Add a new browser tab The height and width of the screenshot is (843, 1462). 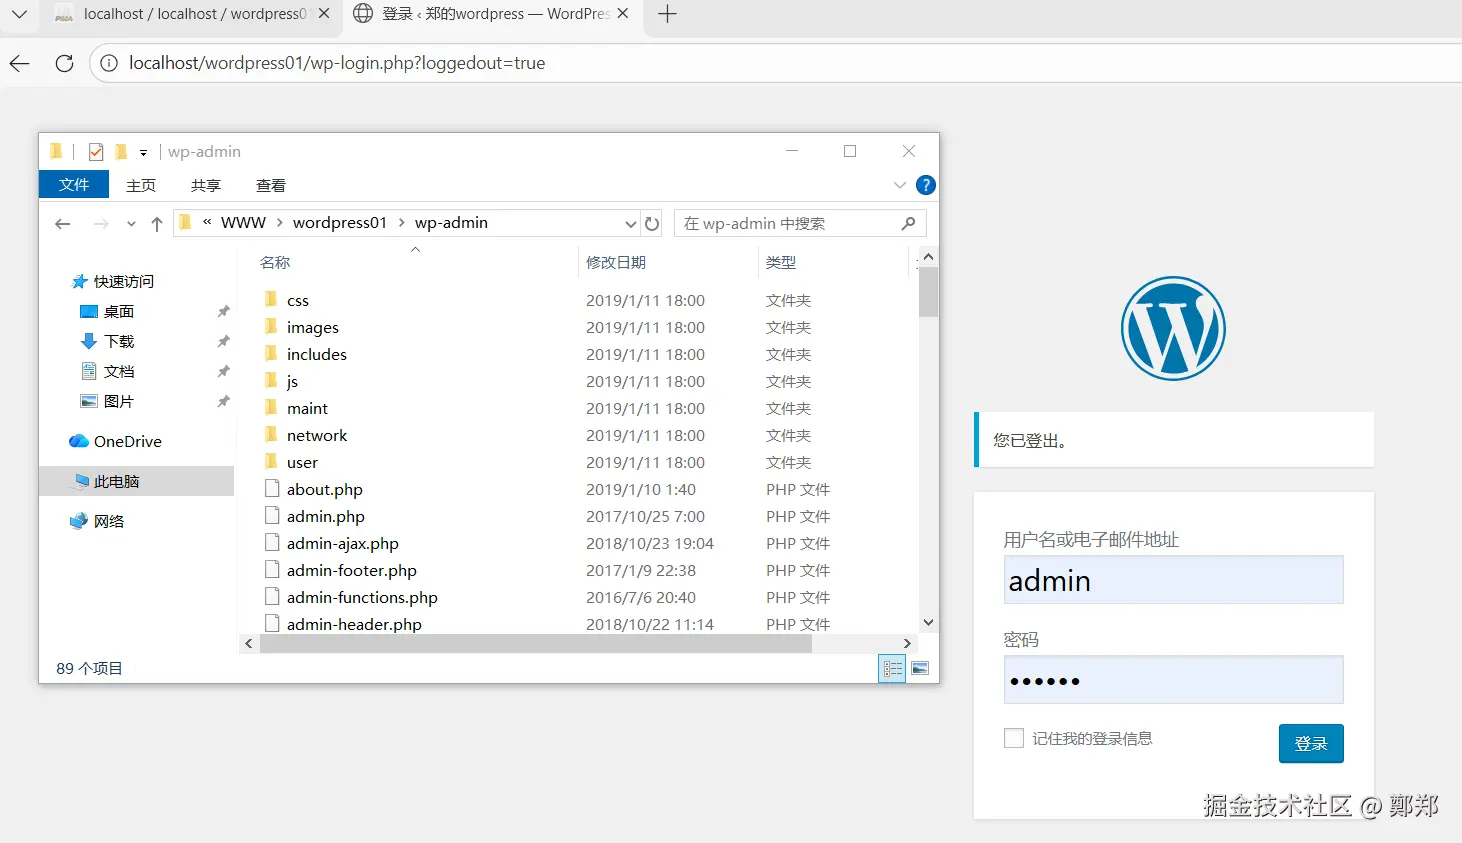pyautogui.click(x=668, y=14)
